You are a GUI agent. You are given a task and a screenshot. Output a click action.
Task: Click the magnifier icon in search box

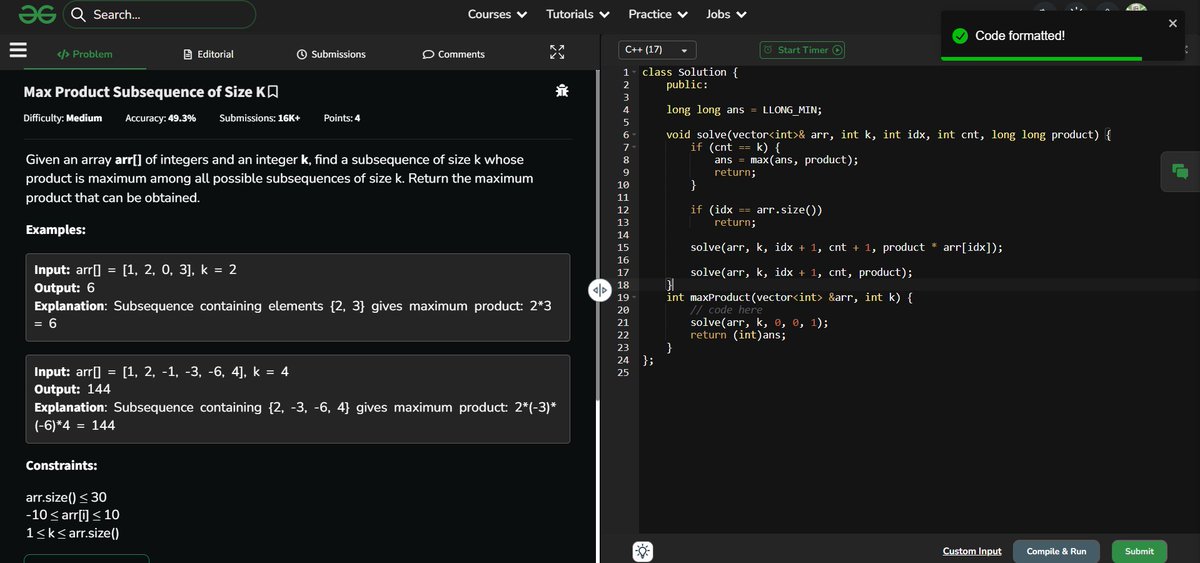[78, 15]
